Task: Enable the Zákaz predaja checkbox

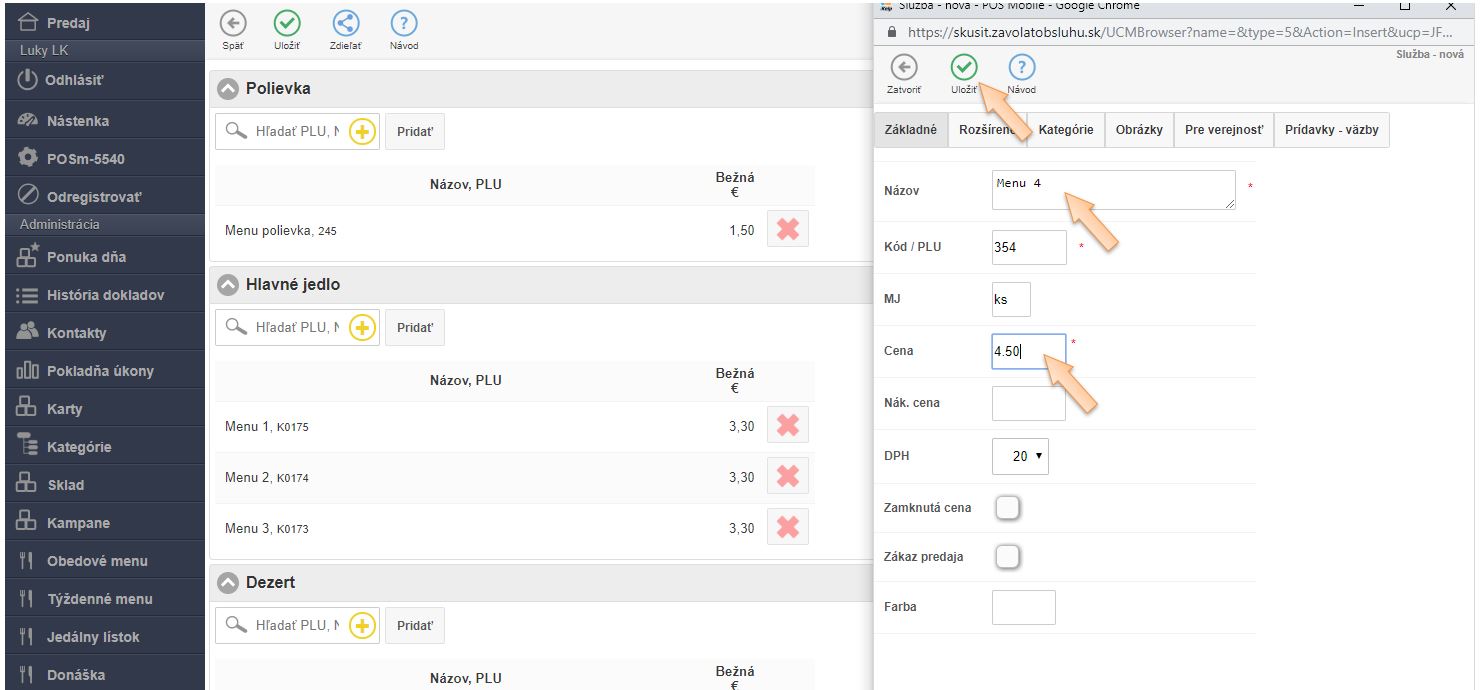Action: click(x=1008, y=557)
